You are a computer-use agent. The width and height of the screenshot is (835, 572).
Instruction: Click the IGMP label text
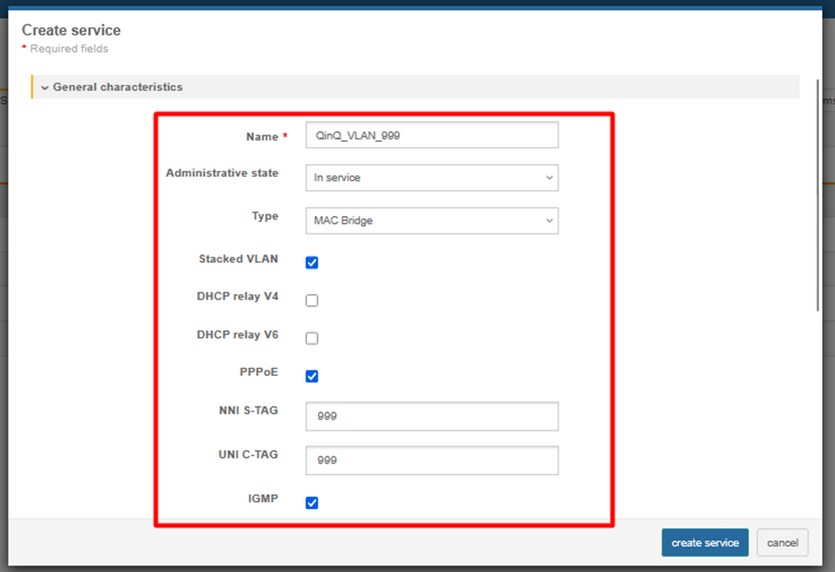[x=262, y=497]
